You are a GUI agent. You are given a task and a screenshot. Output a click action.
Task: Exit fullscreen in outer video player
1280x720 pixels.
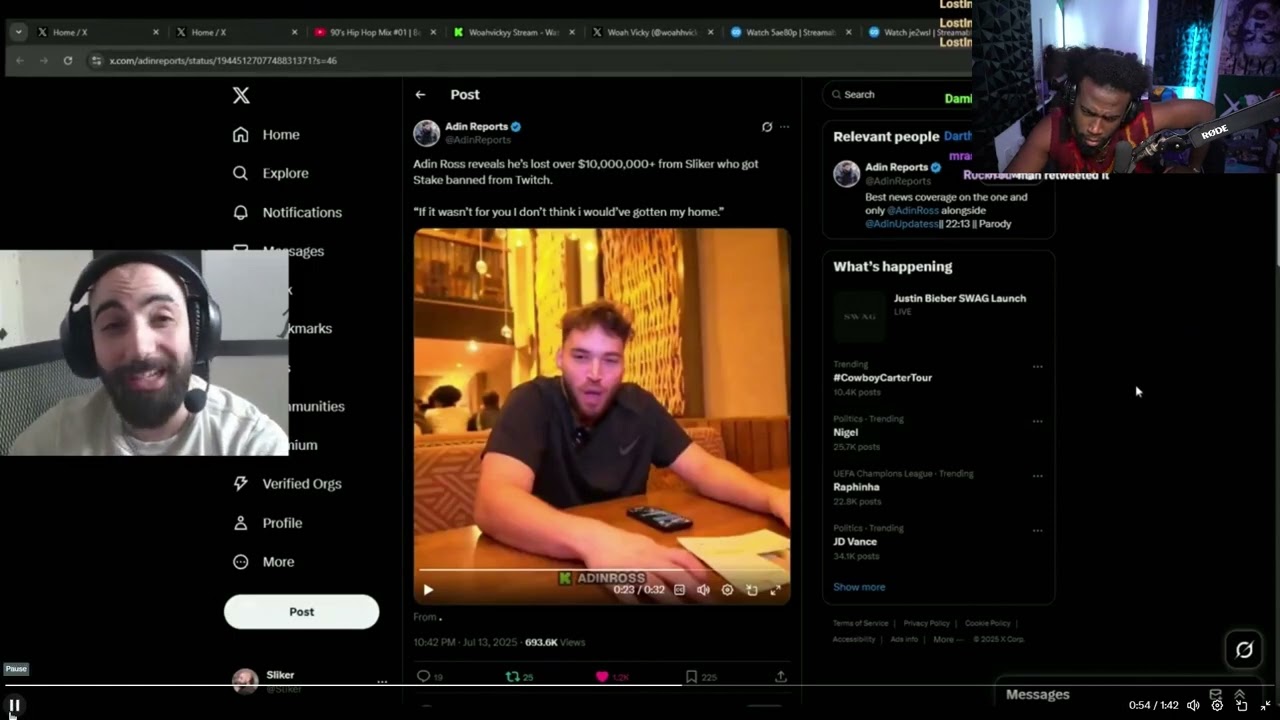pyautogui.click(x=1265, y=705)
